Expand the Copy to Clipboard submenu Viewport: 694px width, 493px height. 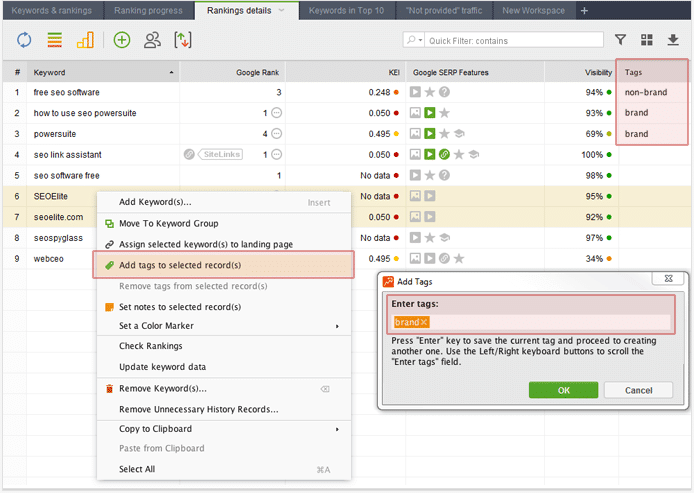coord(224,429)
